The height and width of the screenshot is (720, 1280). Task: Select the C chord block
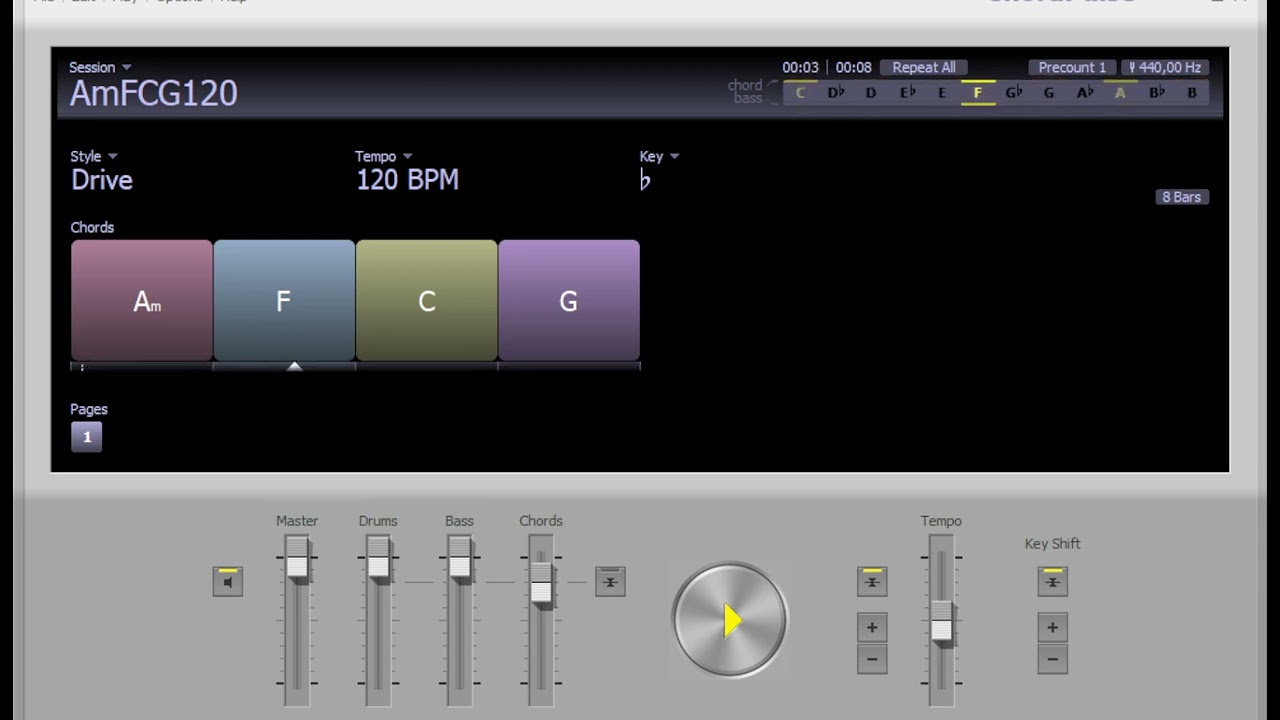pyautogui.click(x=427, y=300)
